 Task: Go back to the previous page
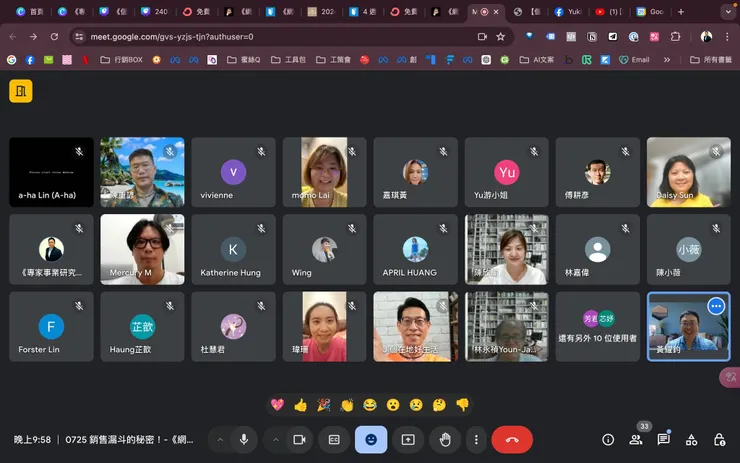pos(13,36)
